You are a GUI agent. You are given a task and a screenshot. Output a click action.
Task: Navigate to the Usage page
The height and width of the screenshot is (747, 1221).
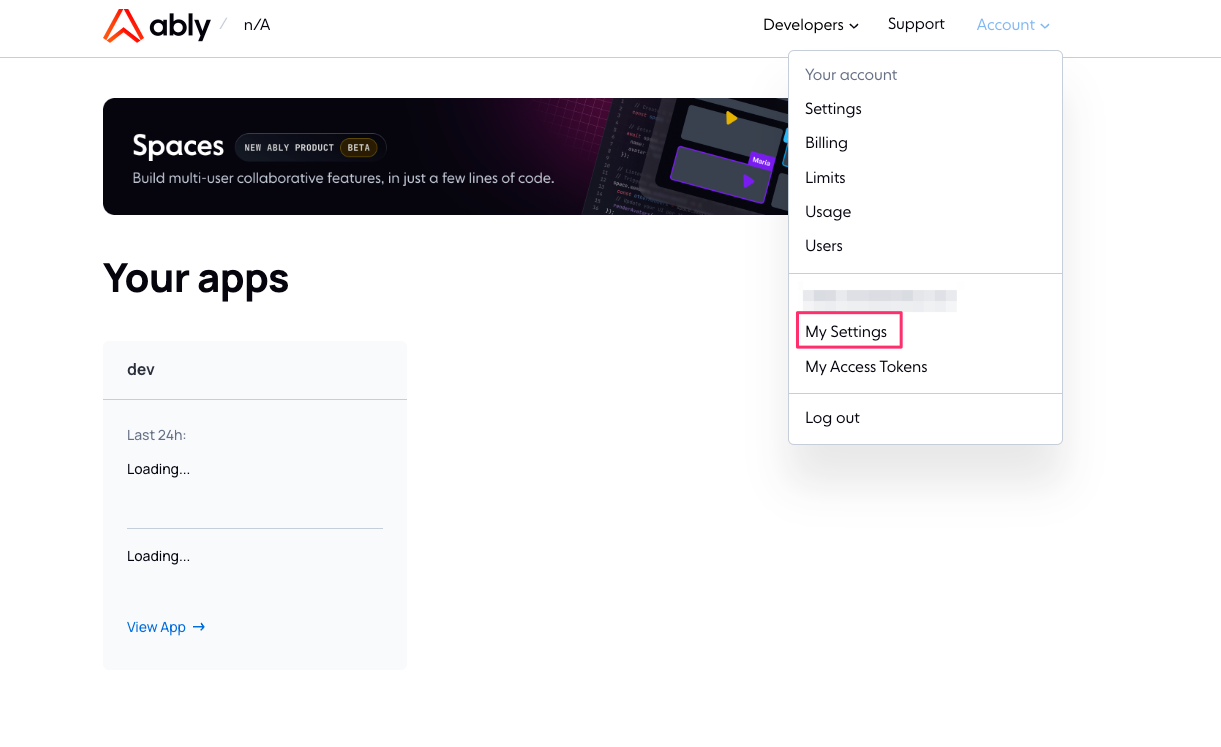point(827,211)
